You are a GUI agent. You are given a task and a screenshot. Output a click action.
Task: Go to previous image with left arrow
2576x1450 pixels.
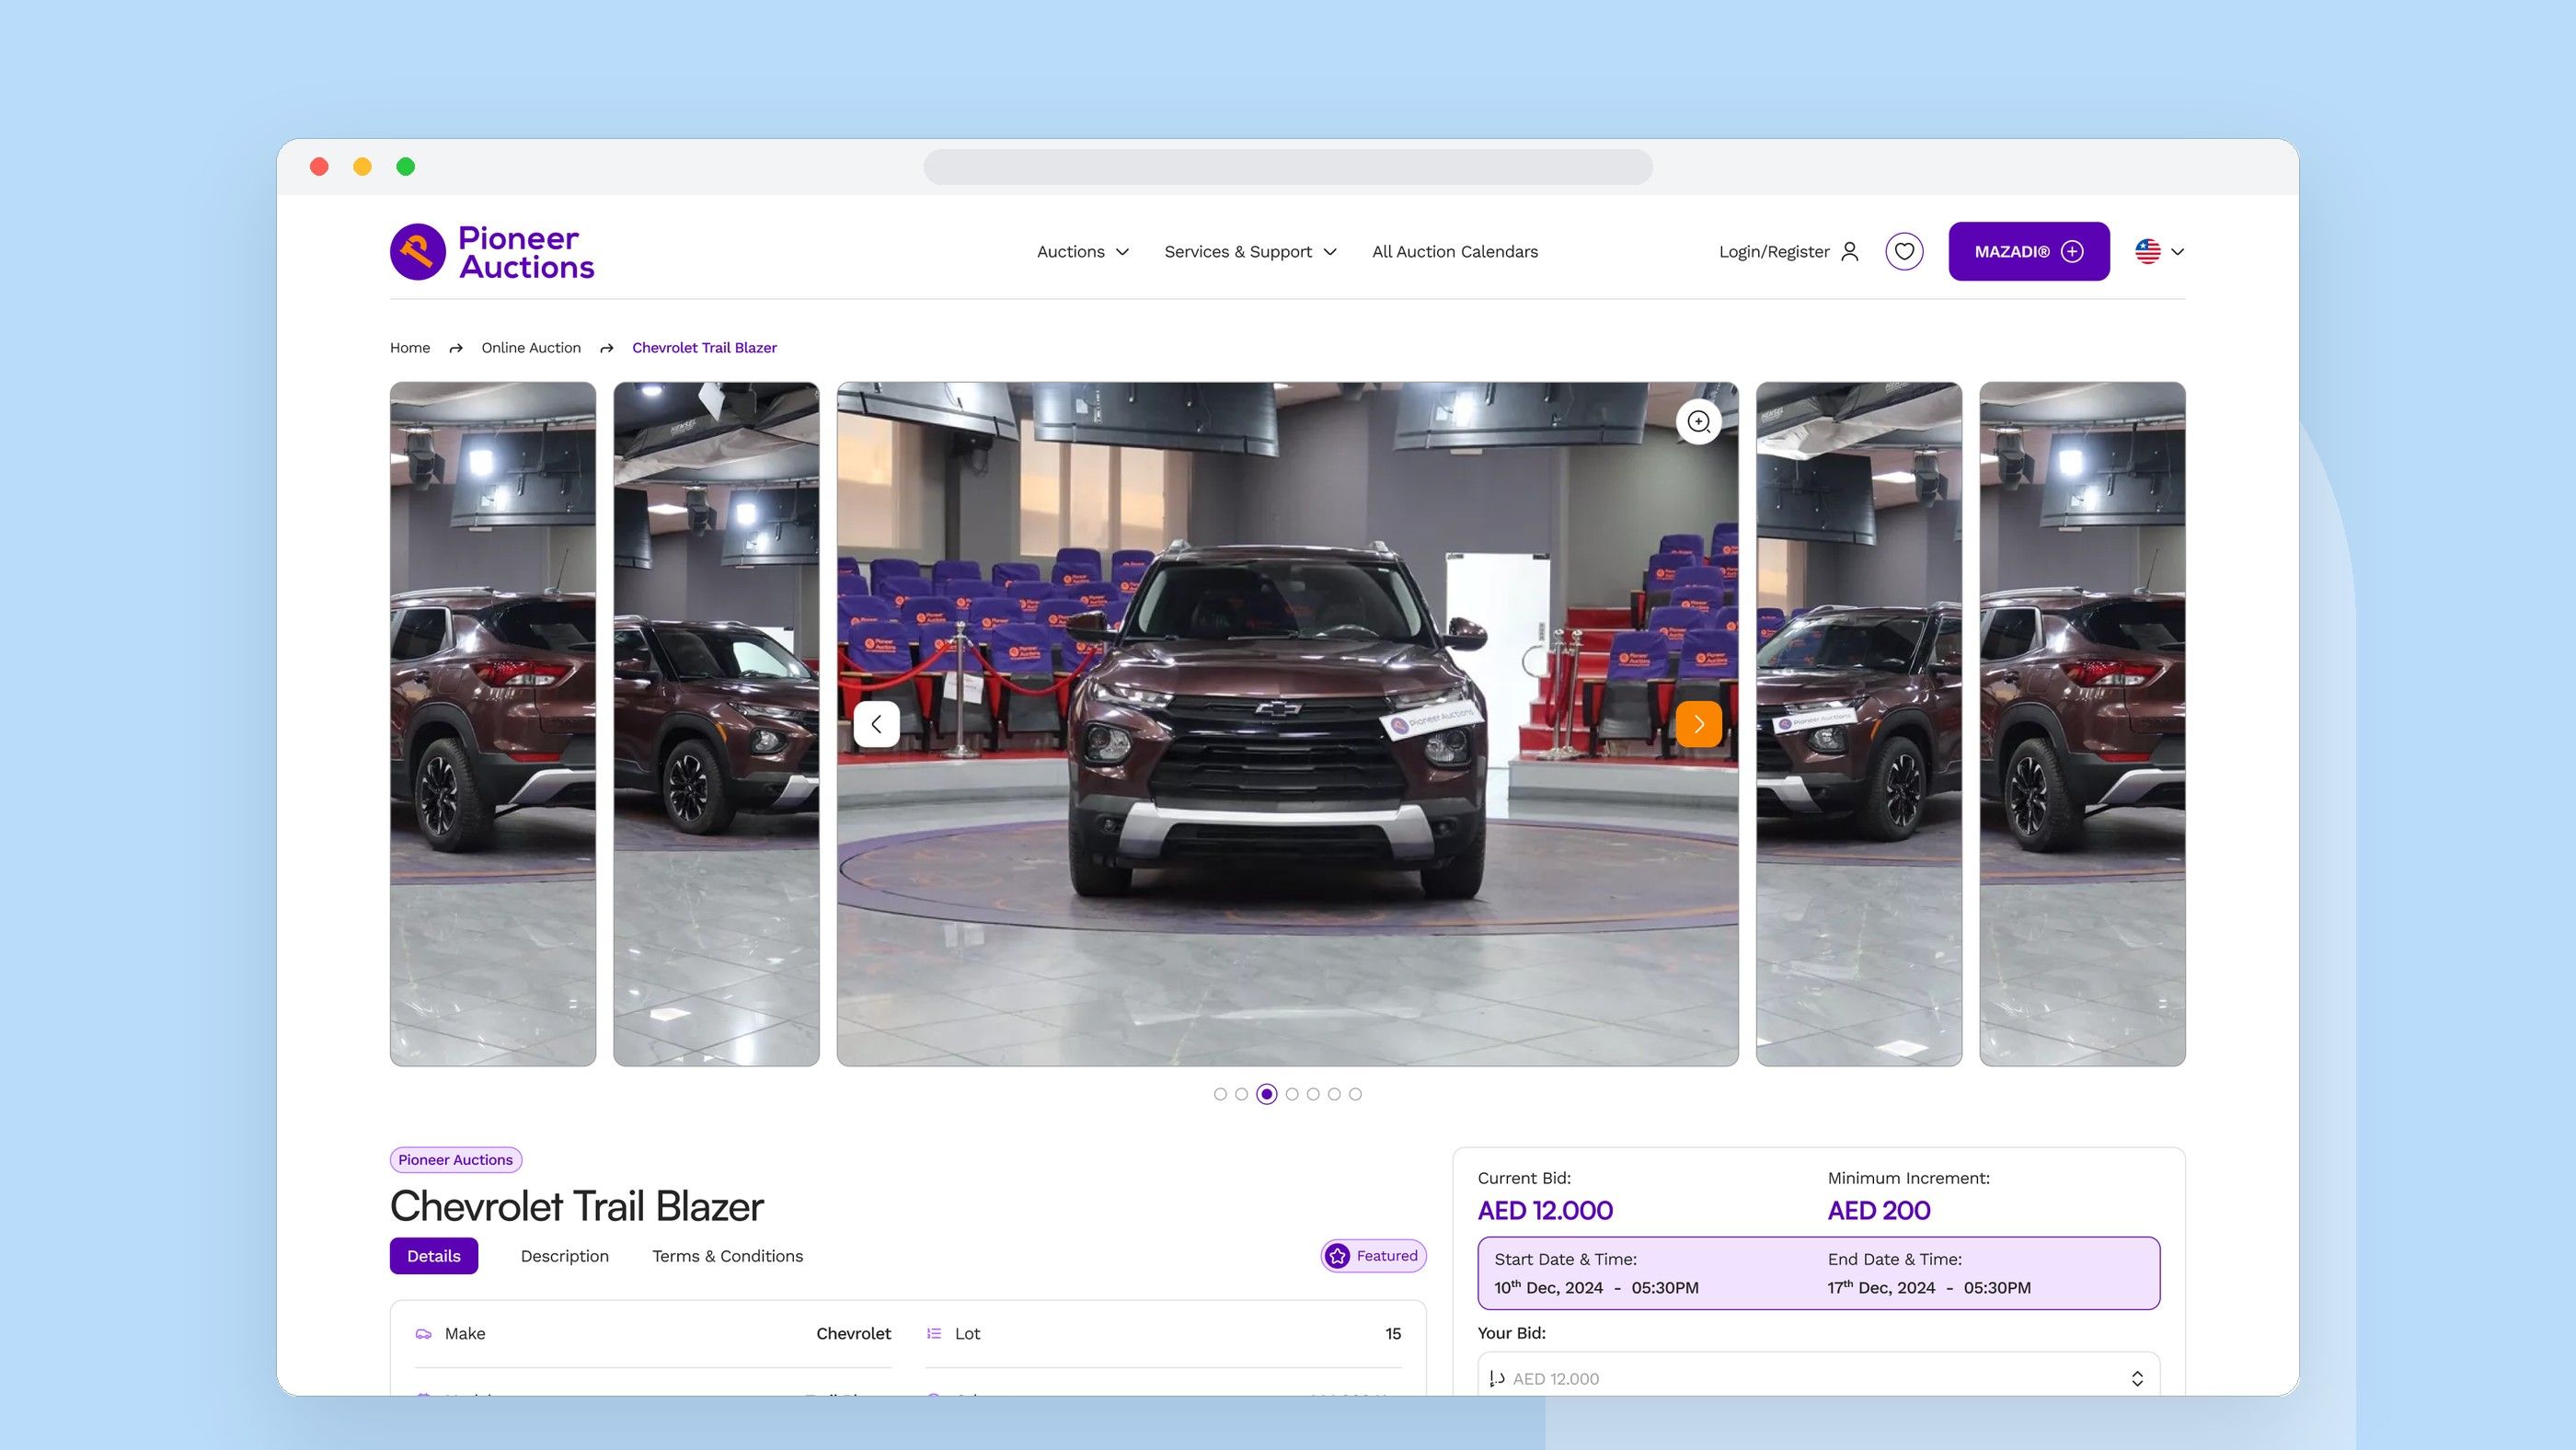click(876, 724)
